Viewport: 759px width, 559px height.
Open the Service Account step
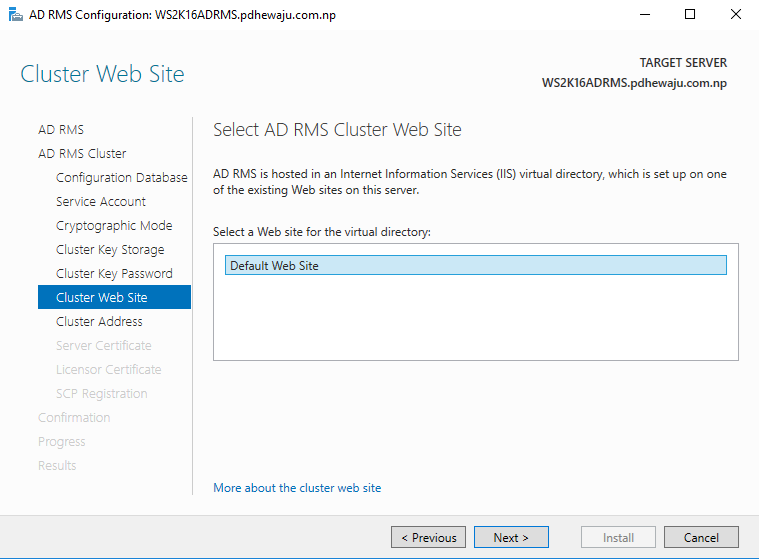pos(101,201)
